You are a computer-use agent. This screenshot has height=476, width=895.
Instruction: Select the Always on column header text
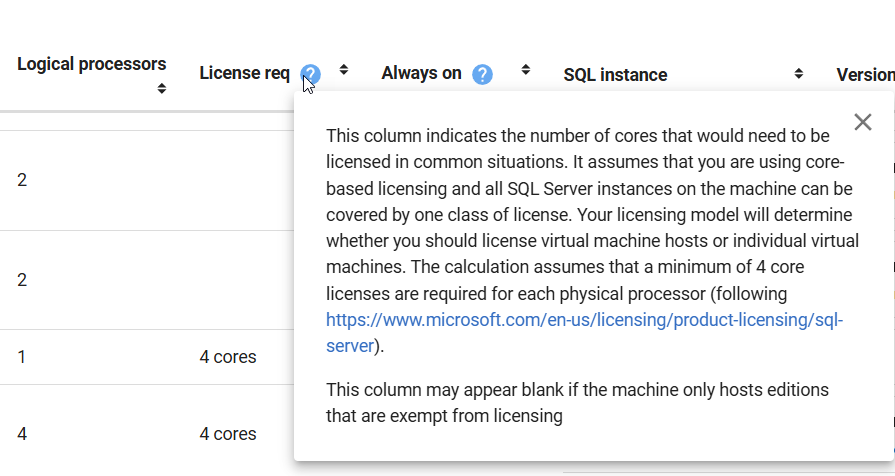[421, 73]
